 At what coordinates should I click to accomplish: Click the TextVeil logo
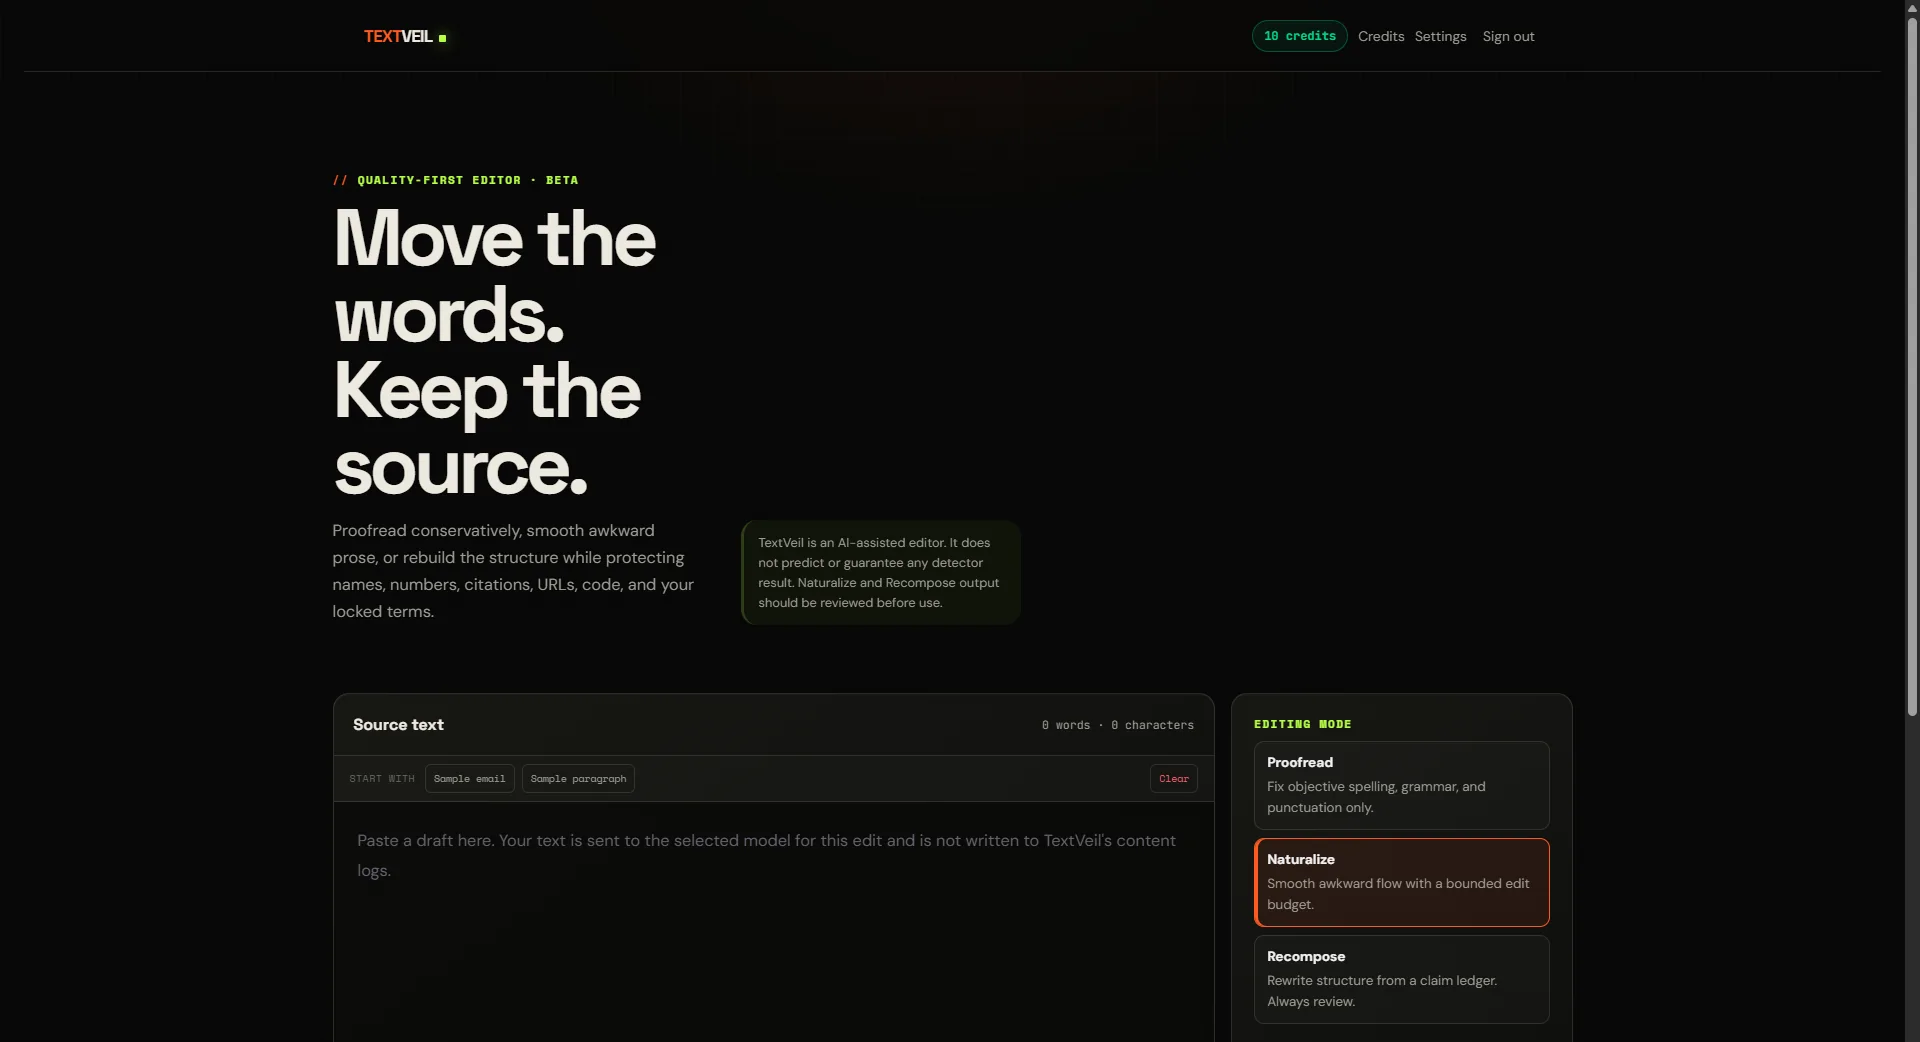[x=405, y=37]
